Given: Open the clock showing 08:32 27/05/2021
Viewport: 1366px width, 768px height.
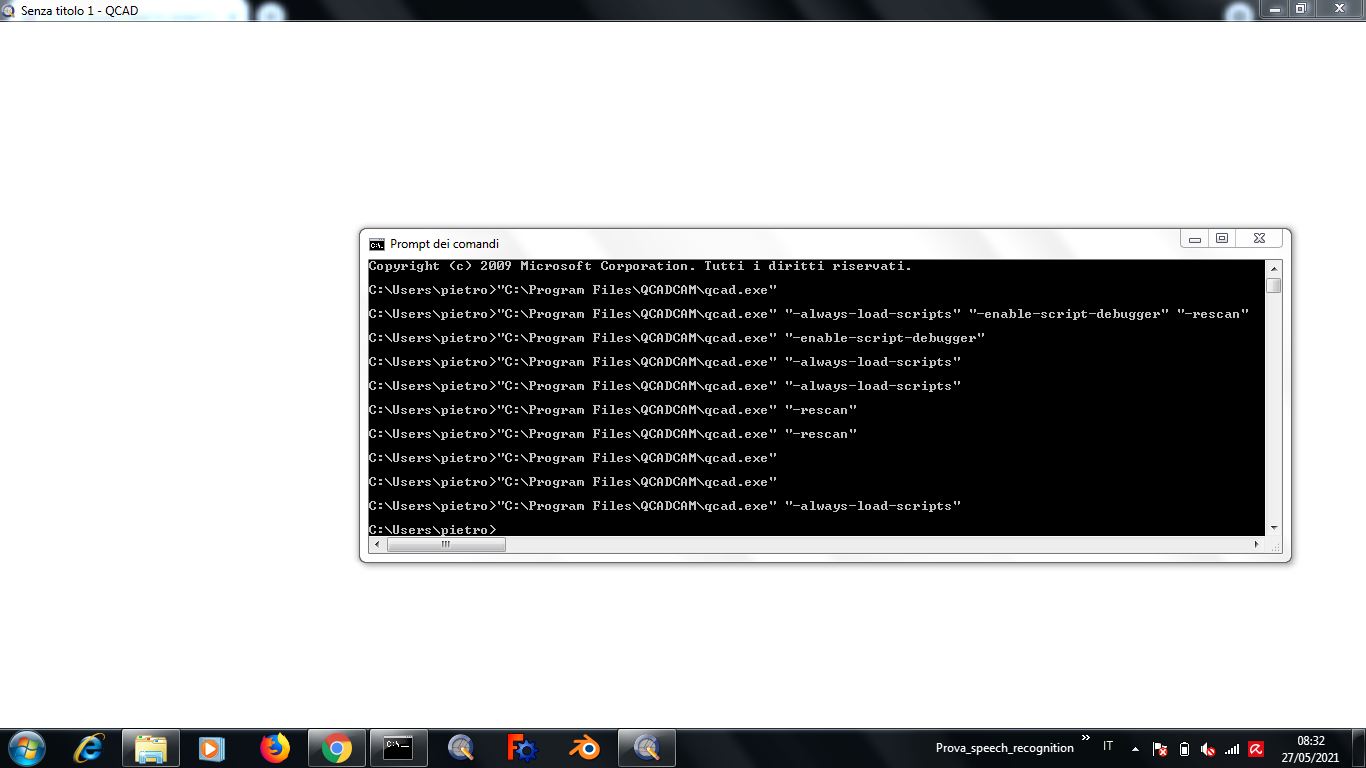Looking at the screenshot, I should (1310, 748).
